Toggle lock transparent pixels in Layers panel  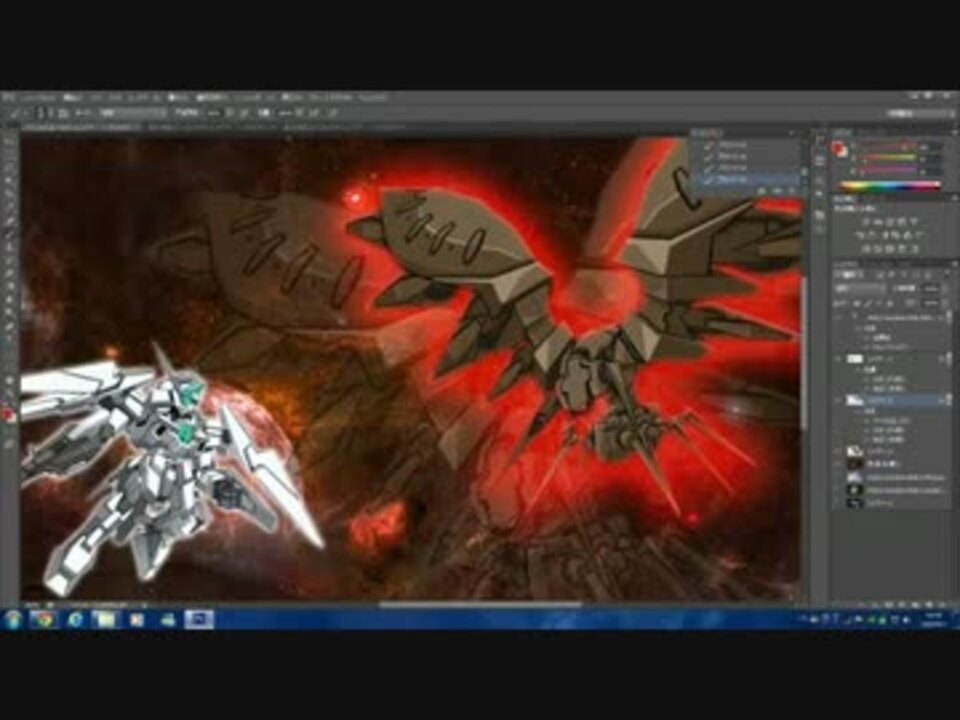click(x=856, y=303)
